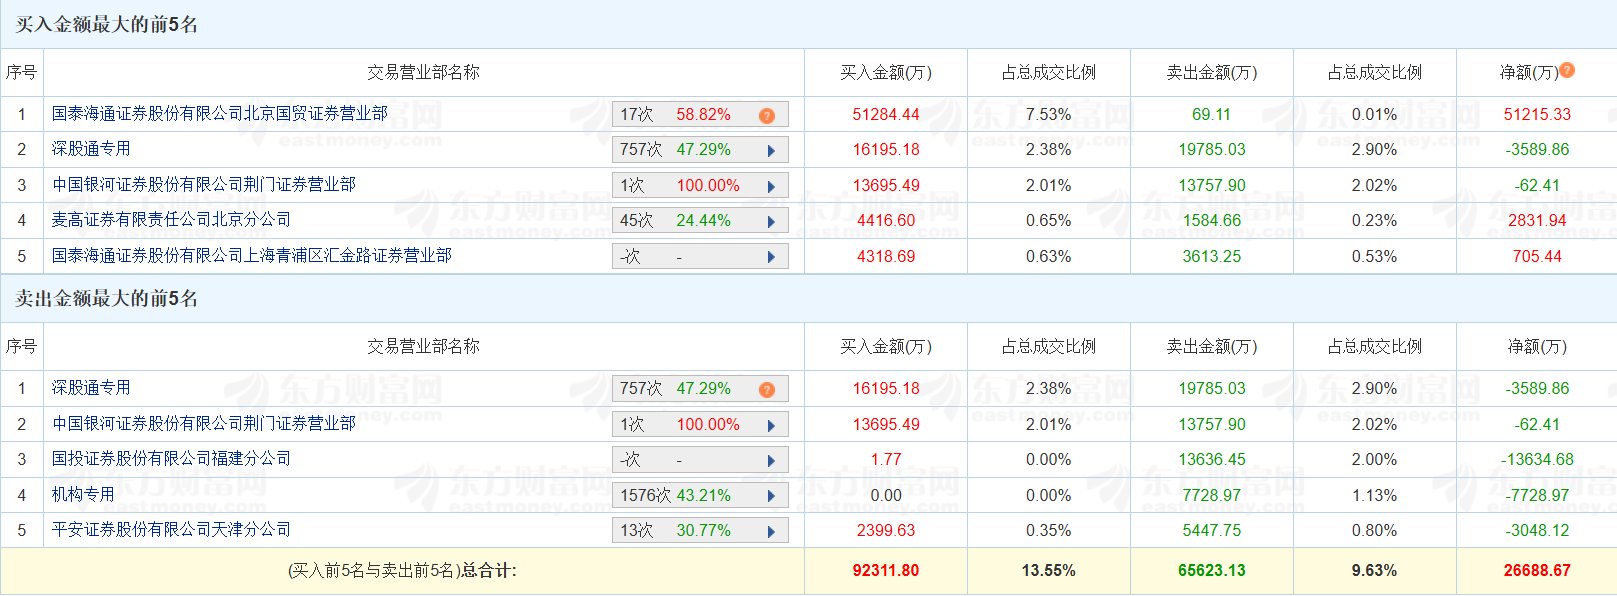Expand arrow for 机构专用 row
Viewport: 1617px width, 596px height.
[x=771, y=496]
